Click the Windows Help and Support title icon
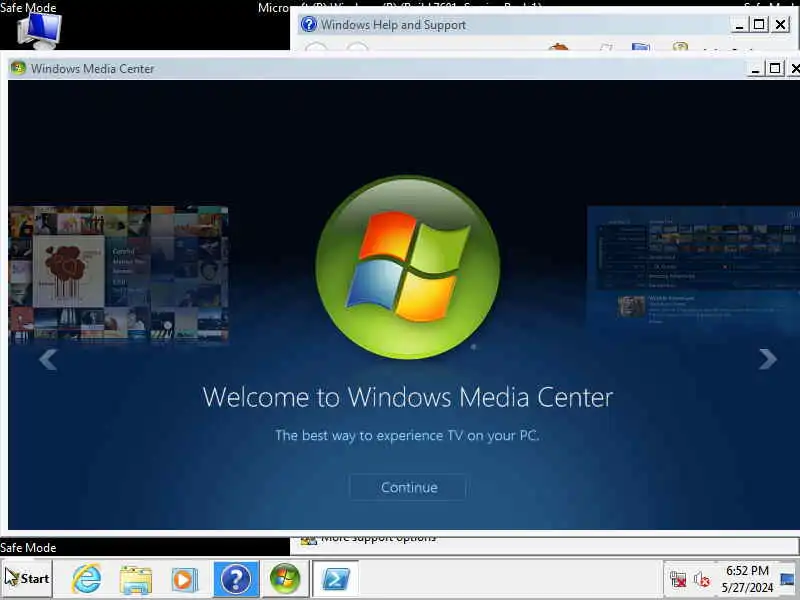The image size is (800, 600). tap(309, 24)
